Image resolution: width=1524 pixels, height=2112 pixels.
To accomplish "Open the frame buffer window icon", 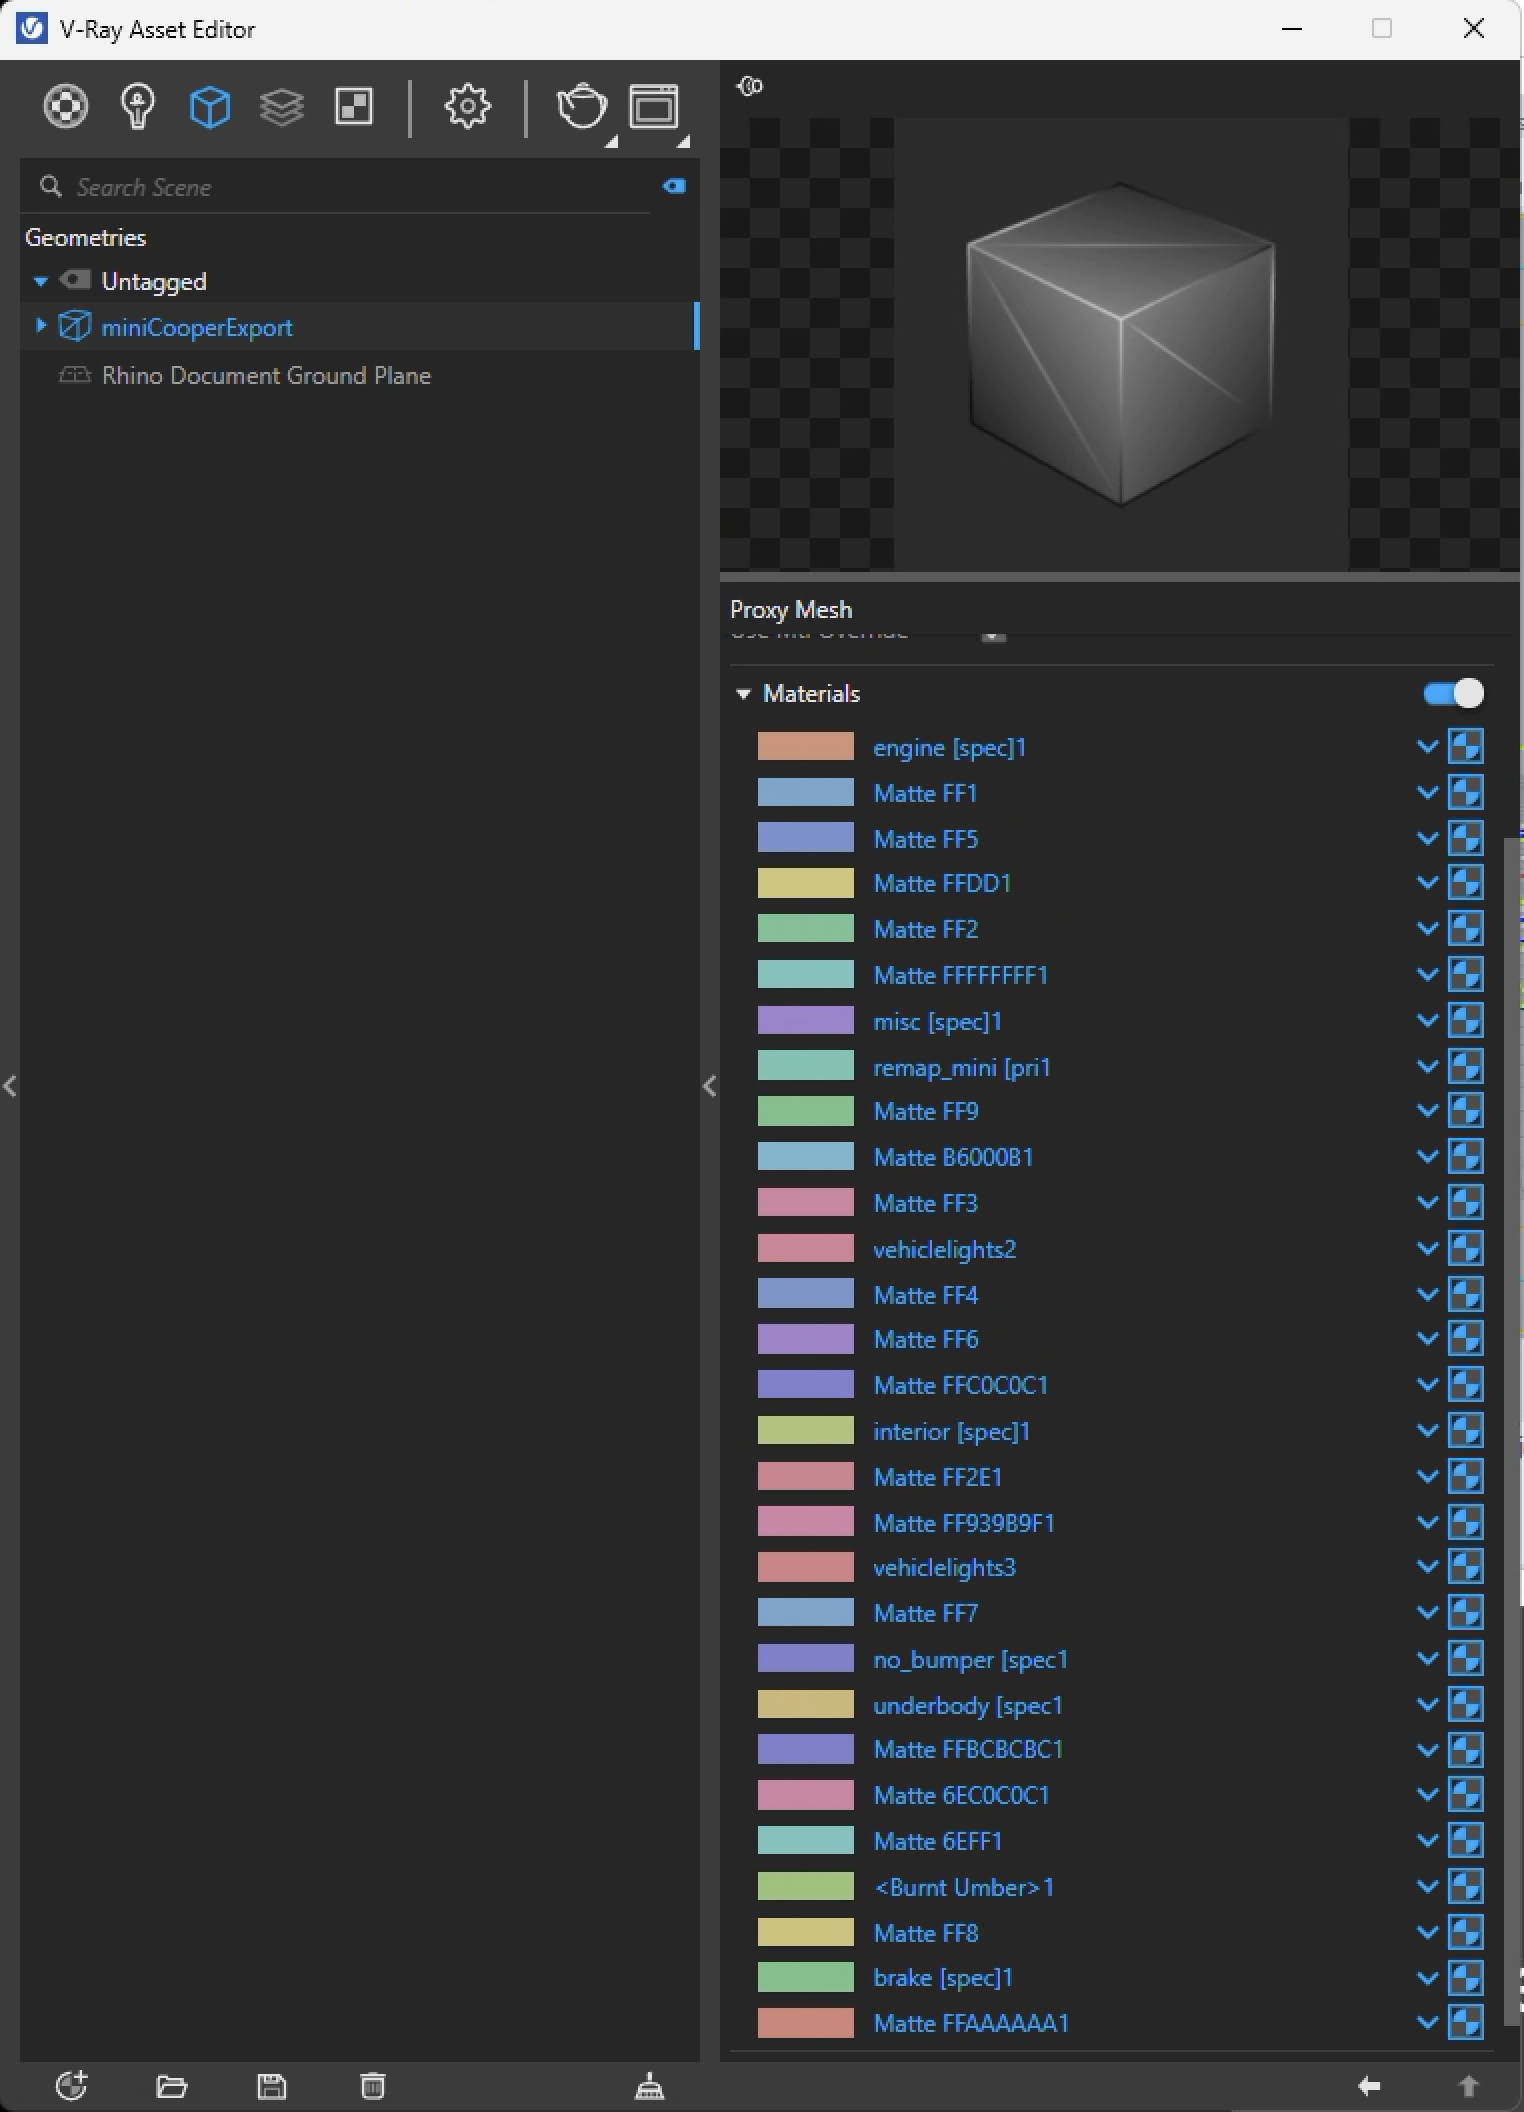I will pyautogui.click(x=654, y=106).
